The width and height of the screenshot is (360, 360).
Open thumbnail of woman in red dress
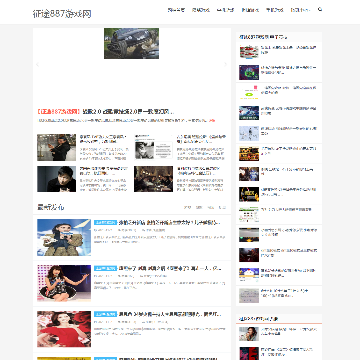(64, 329)
